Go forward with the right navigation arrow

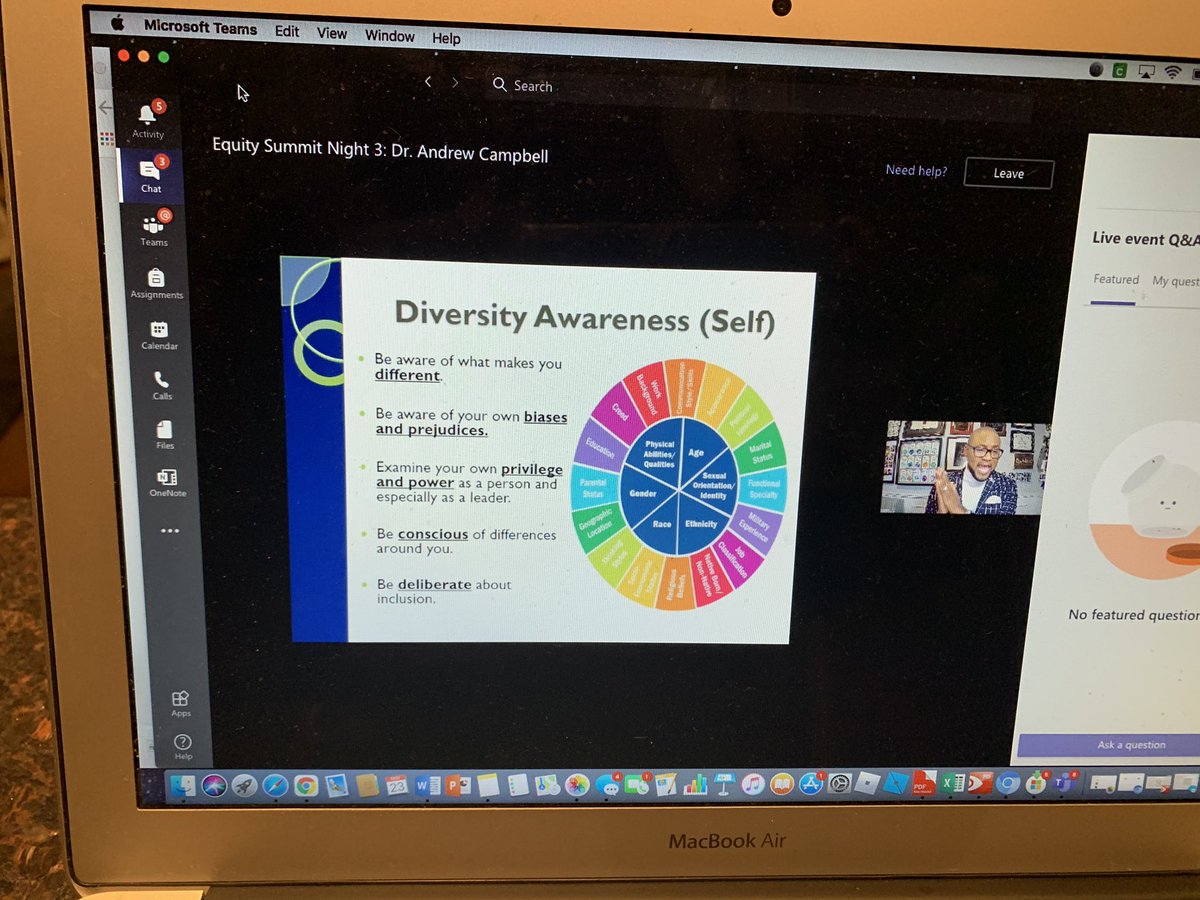(x=455, y=83)
